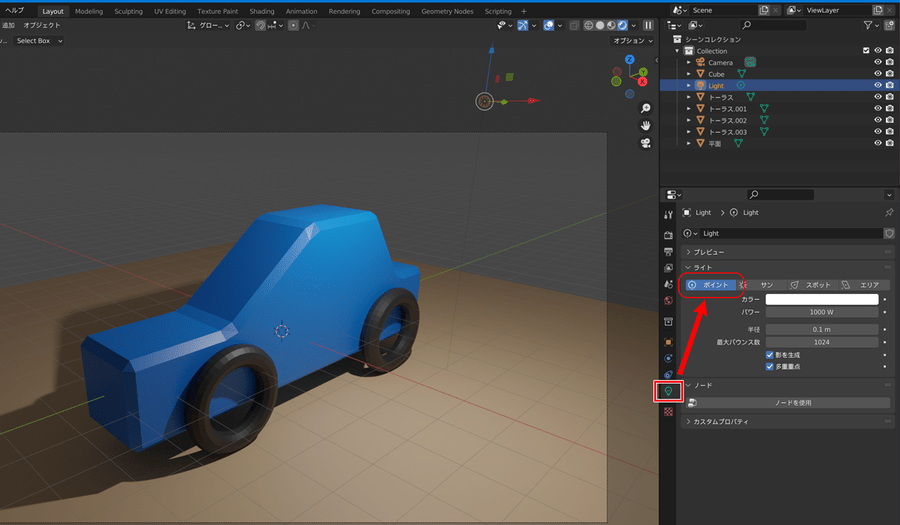
Task: Expand the カスタムプロパティ panel
Action: point(720,422)
